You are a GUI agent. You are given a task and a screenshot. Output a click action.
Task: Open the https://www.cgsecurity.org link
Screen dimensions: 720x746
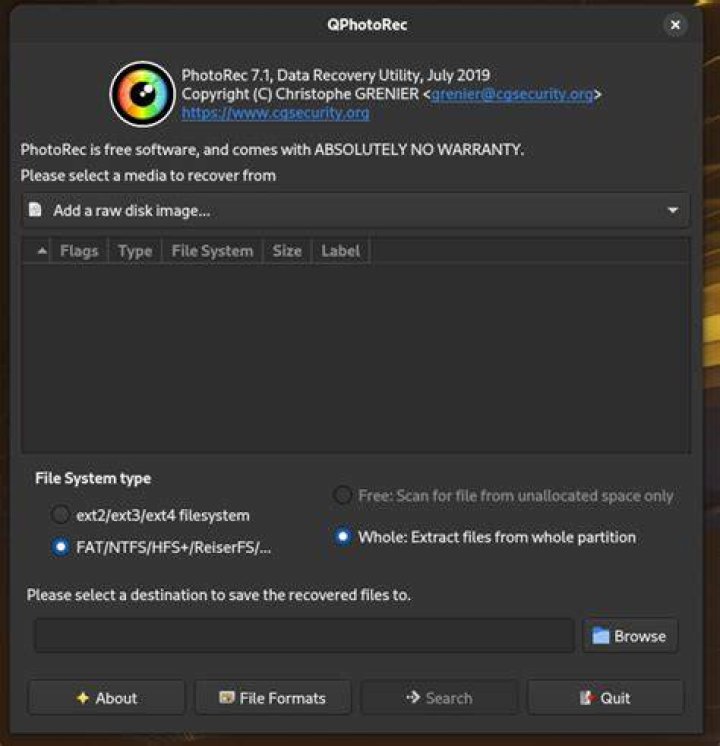click(276, 113)
